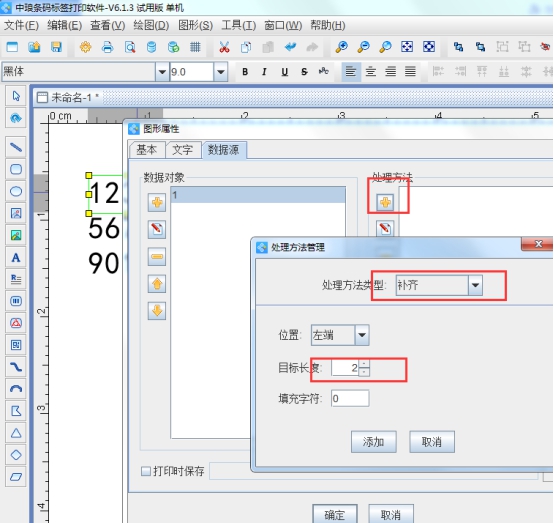Select the barcode drawing tool
The height and width of the screenshot is (523, 554).
pos(16,301)
